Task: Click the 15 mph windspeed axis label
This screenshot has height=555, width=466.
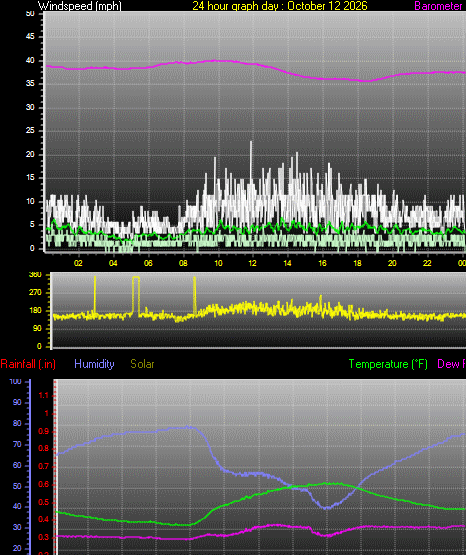Action: (30, 178)
